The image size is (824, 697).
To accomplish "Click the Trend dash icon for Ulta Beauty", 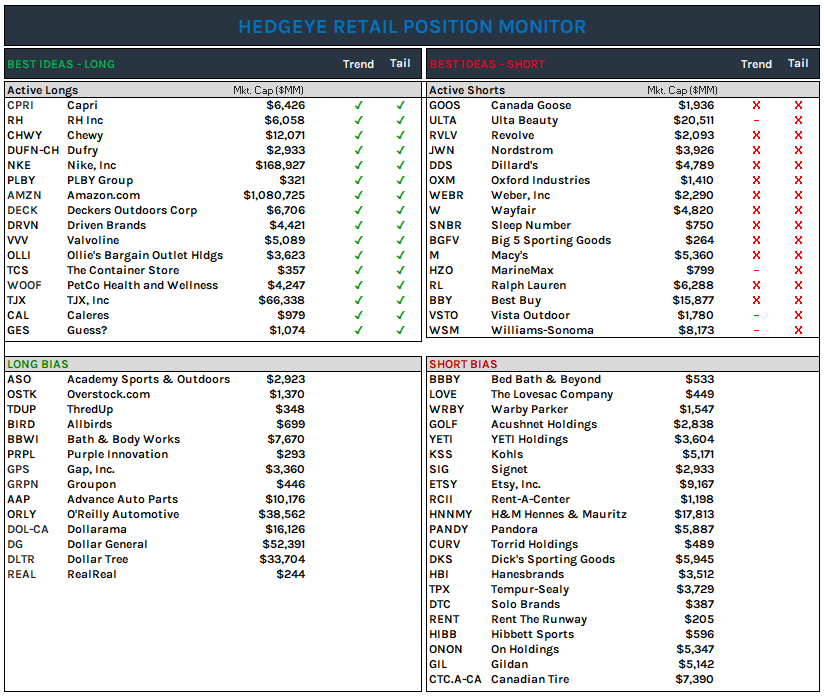I will pos(756,120).
